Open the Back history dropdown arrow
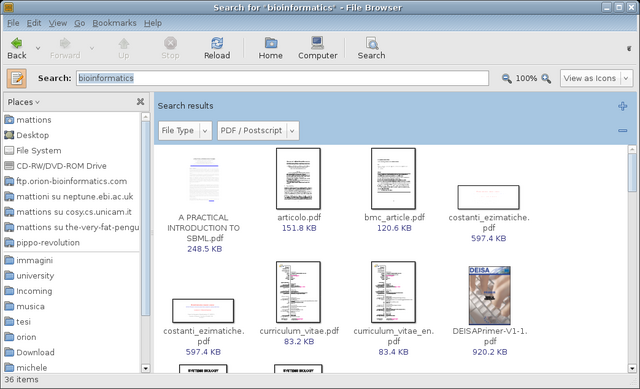 point(38,48)
